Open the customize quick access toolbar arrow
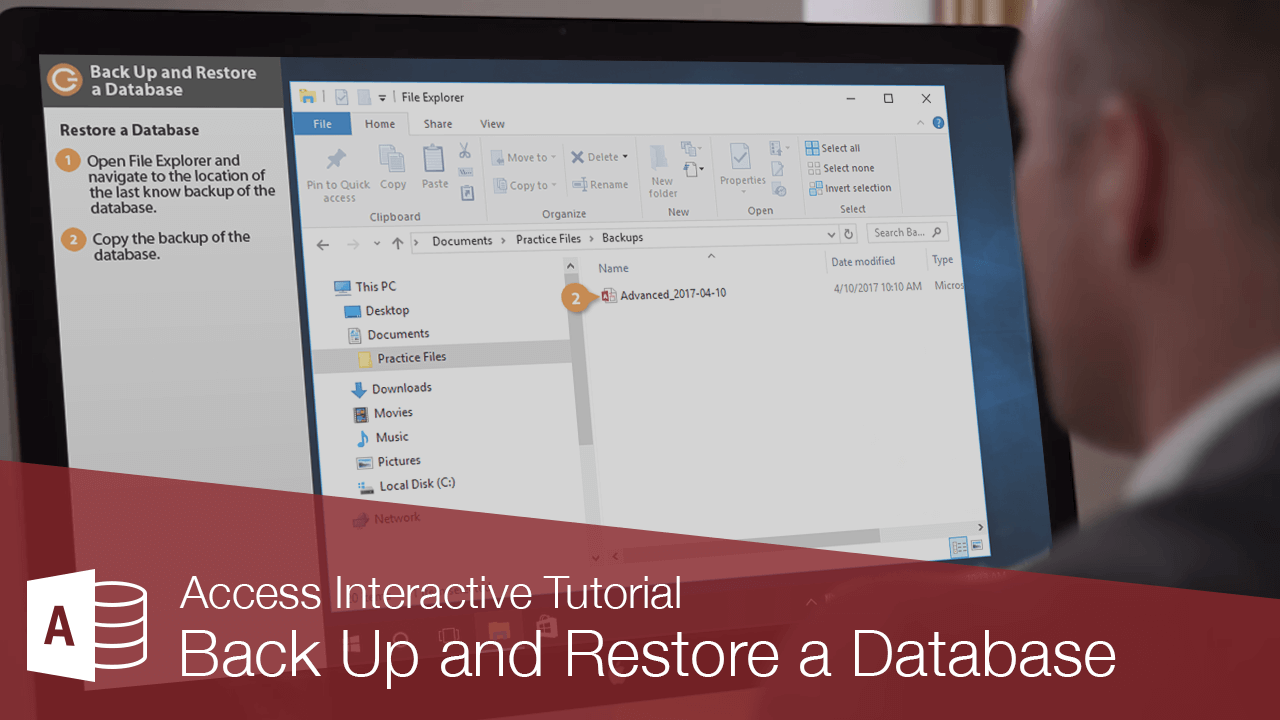The height and width of the screenshot is (720, 1280). 383,97
